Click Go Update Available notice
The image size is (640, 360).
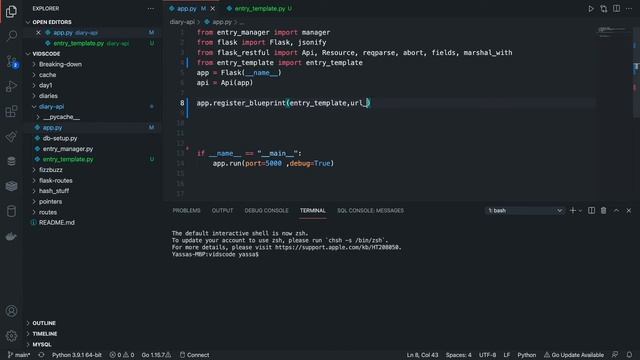[573, 355]
